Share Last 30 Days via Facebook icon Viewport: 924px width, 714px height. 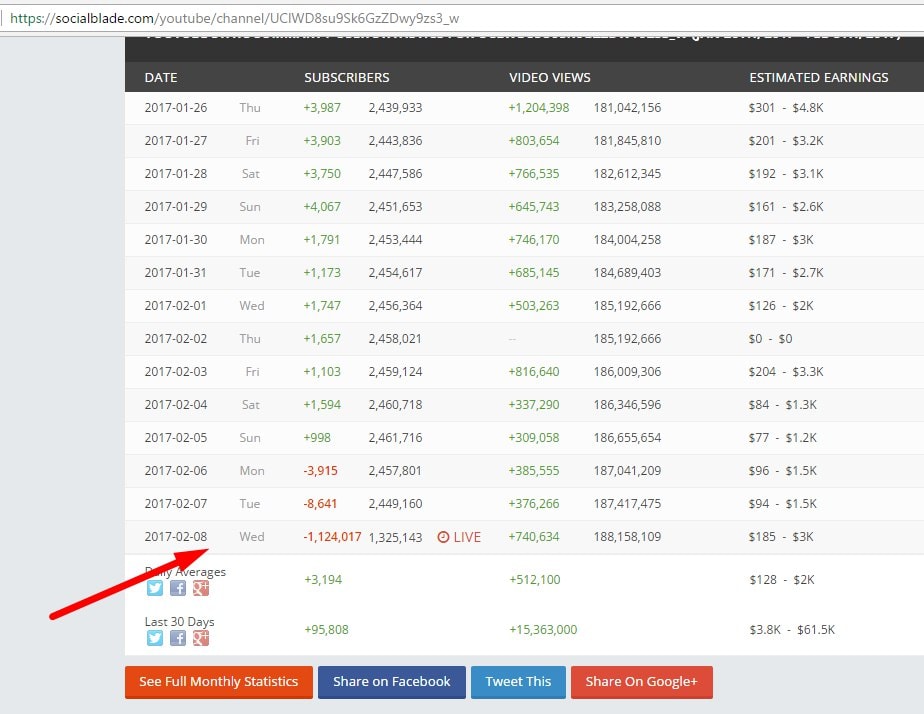point(177,638)
